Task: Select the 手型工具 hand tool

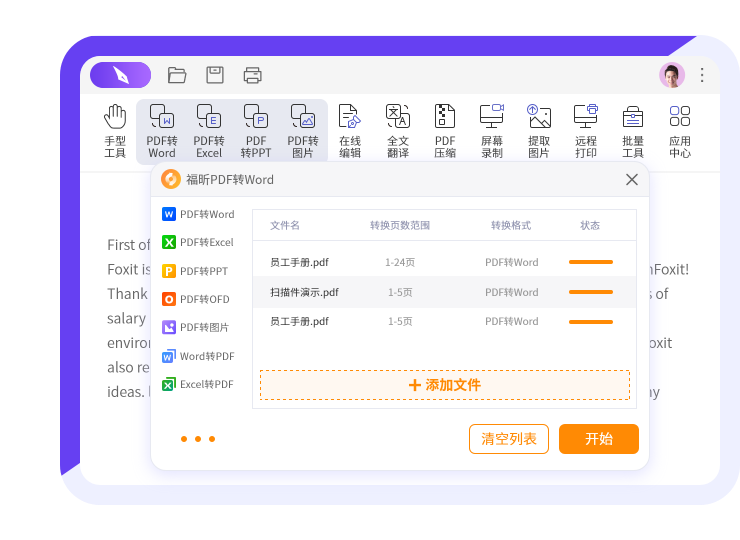Action: pyautogui.click(x=115, y=131)
